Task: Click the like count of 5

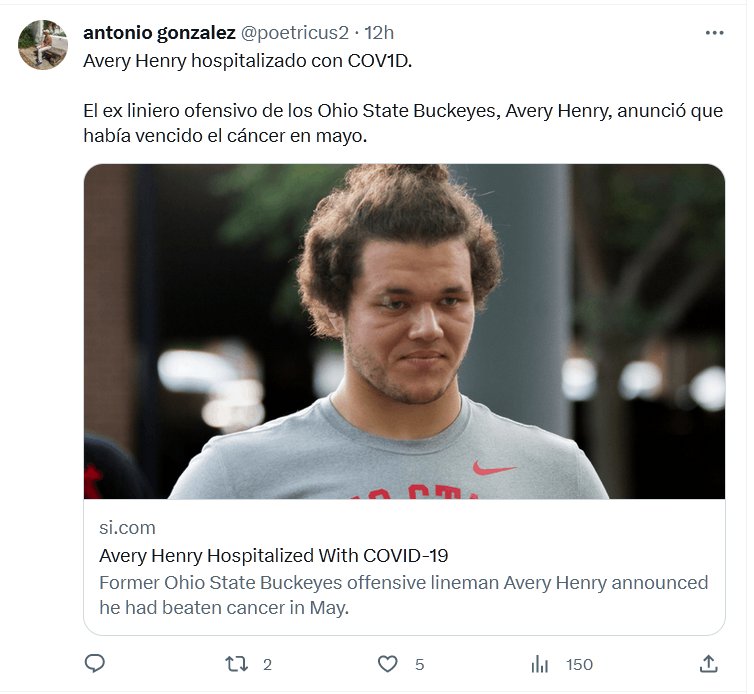Action: point(419,664)
